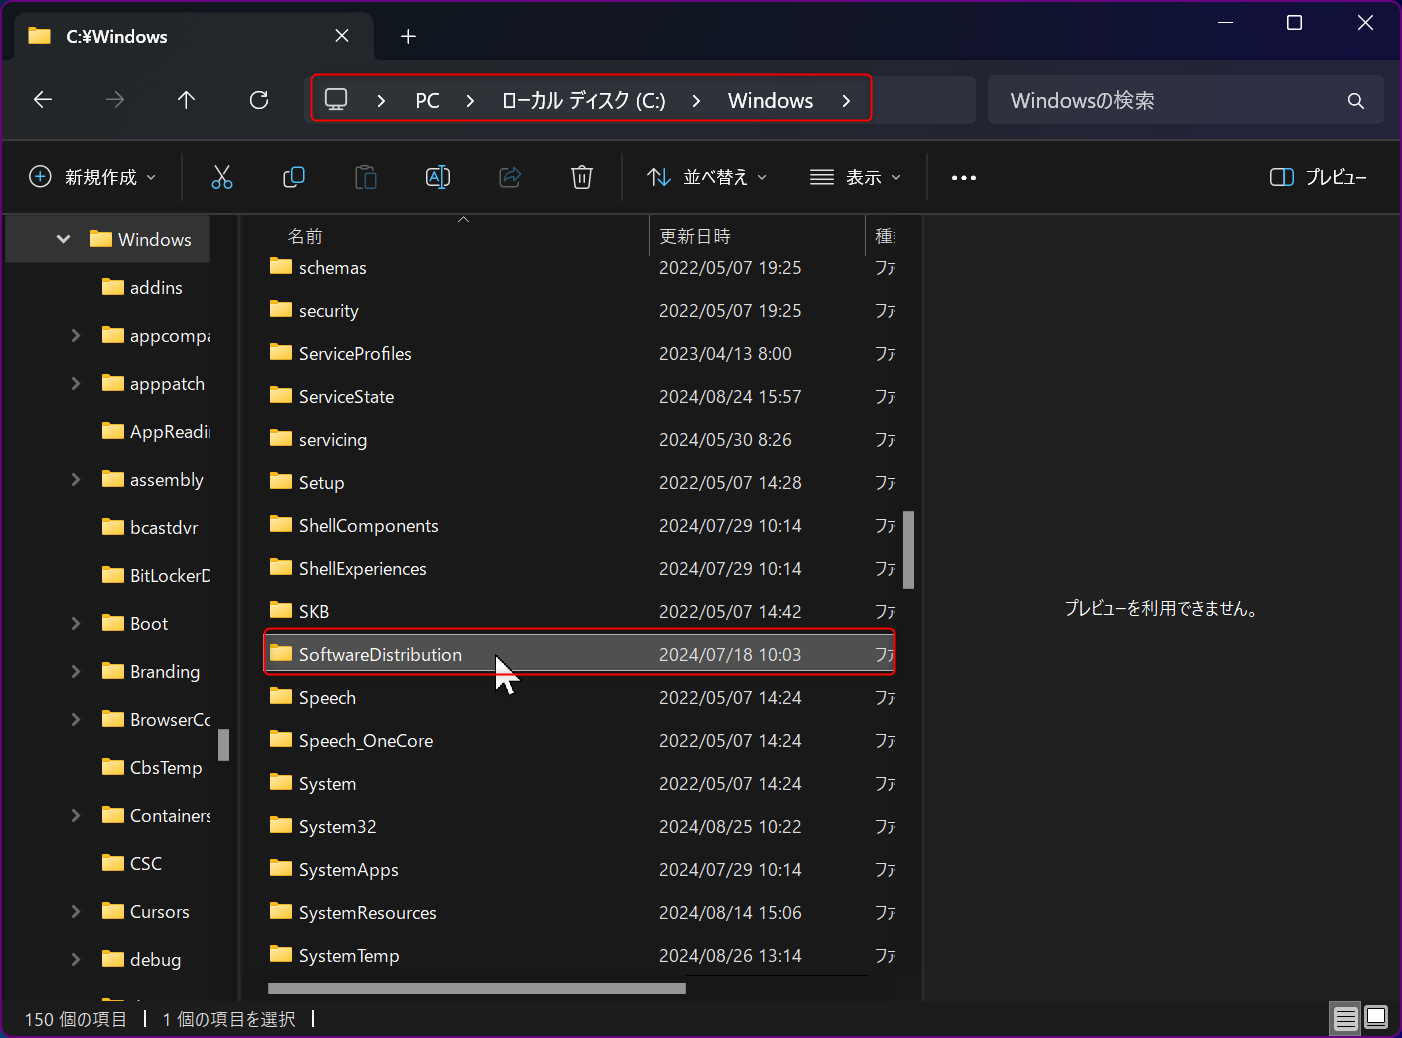Refresh the Windows folder view

pyautogui.click(x=259, y=100)
